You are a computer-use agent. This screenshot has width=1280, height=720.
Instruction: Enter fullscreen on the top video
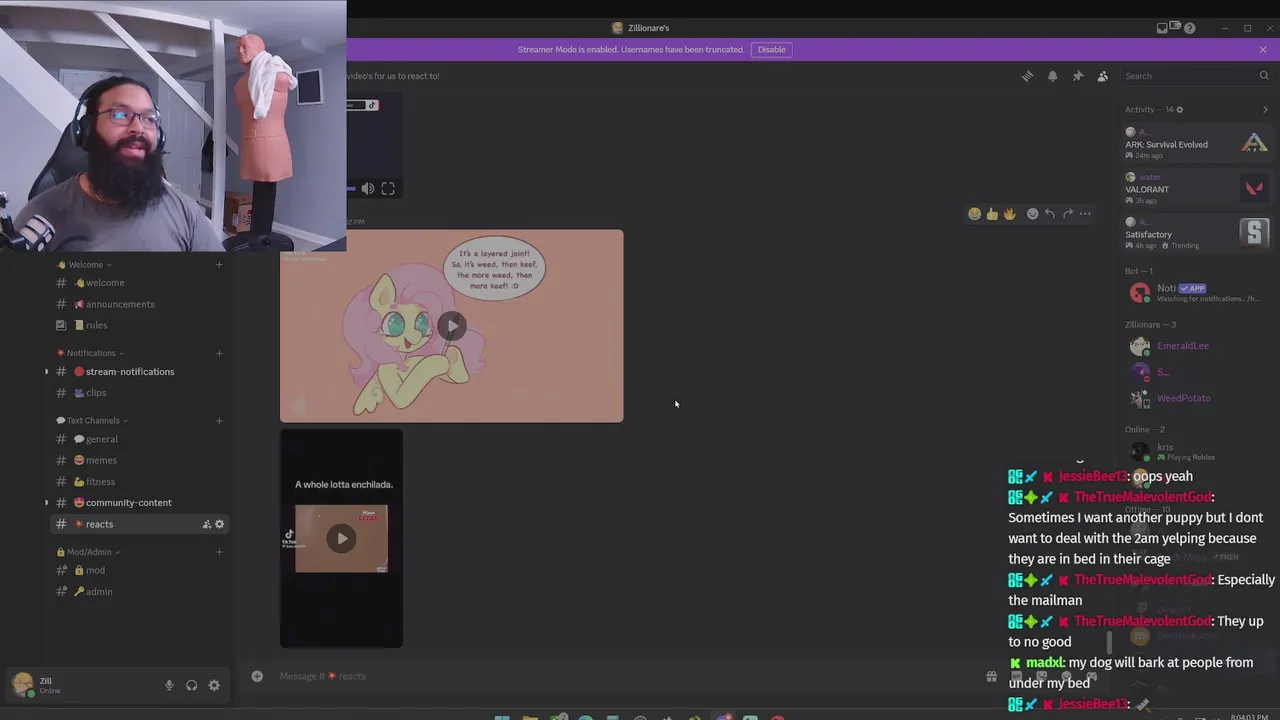388,188
